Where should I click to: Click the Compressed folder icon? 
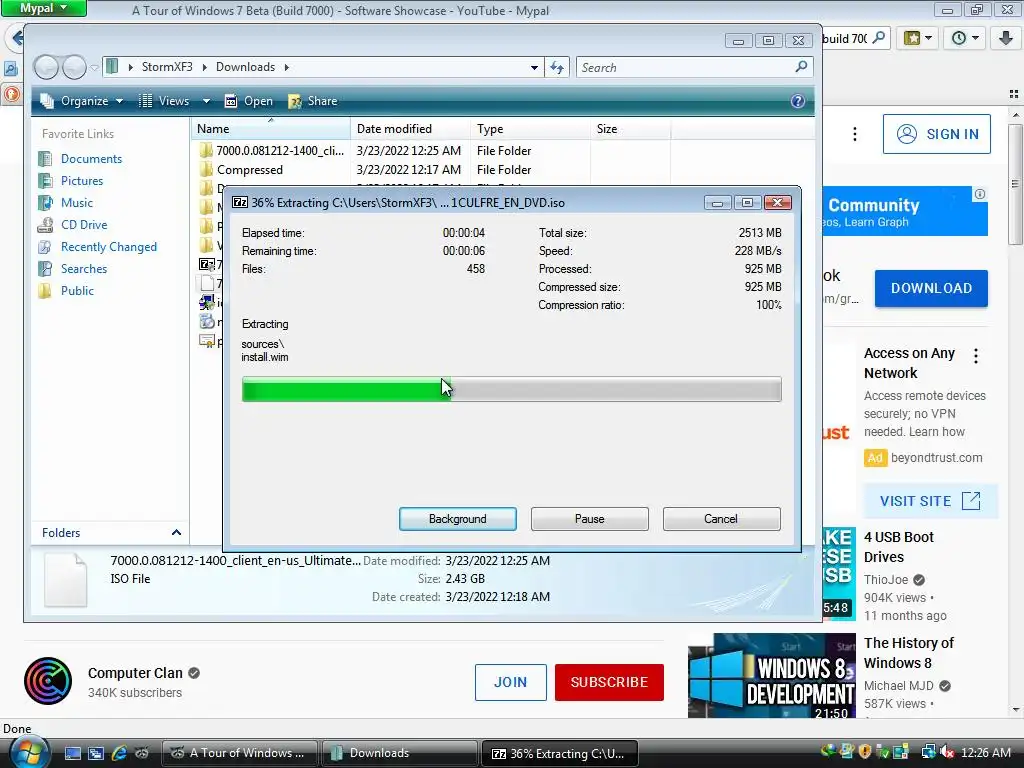coord(206,170)
